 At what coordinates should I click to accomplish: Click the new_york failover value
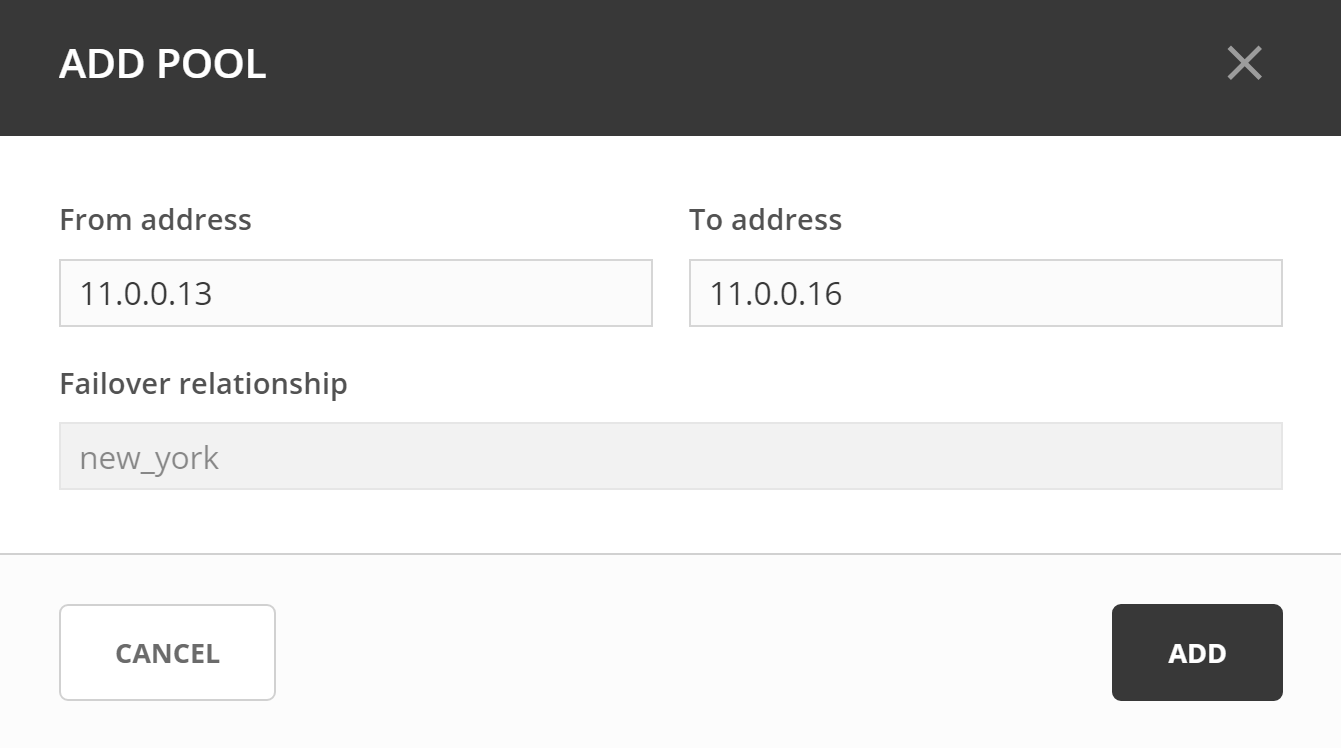coord(149,458)
